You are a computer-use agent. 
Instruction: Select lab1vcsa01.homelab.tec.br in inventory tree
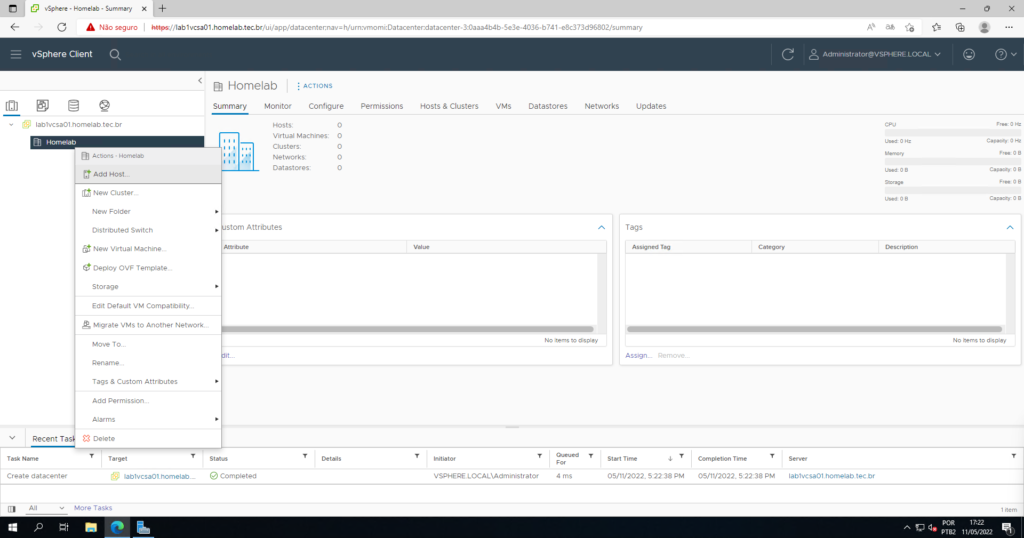tap(78, 124)
